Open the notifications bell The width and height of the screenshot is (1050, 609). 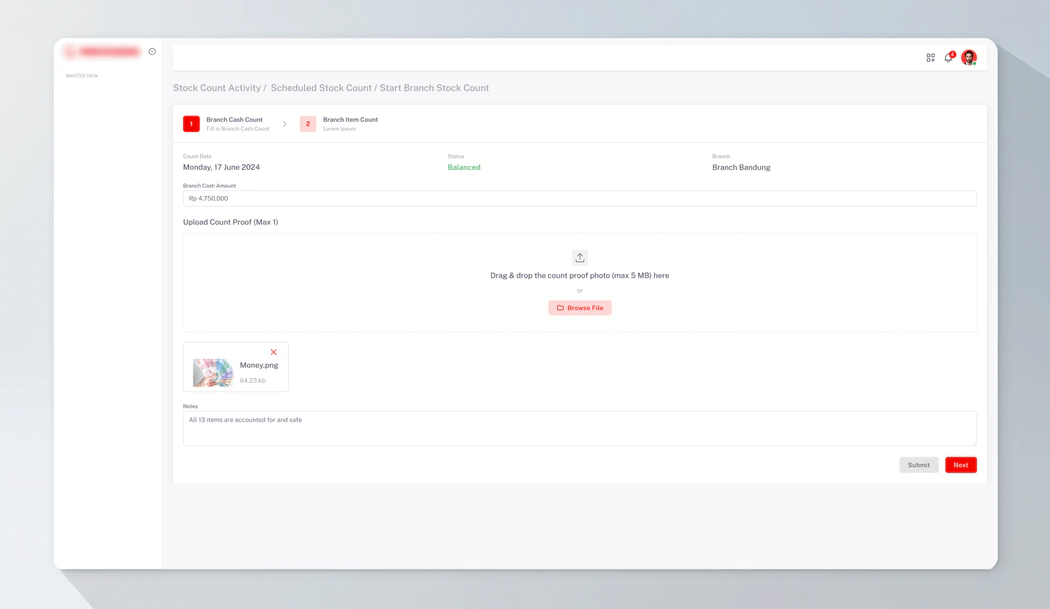point(948,58)
